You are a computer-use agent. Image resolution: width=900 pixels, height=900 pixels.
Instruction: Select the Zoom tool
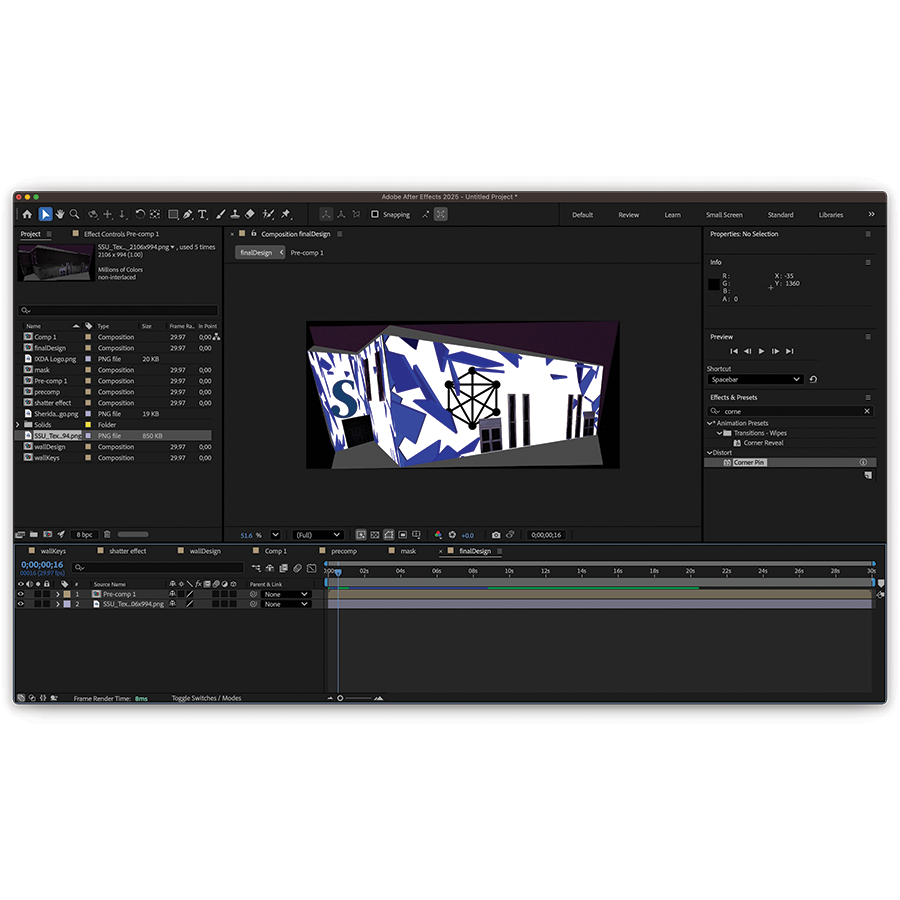tap(75, 213)
